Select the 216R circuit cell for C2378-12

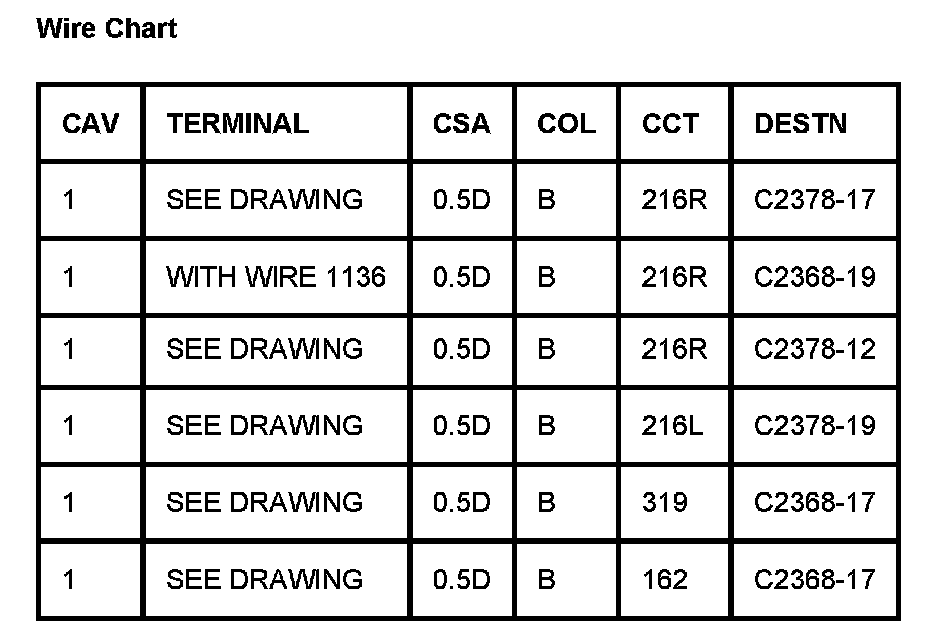(x=674, y=349)
